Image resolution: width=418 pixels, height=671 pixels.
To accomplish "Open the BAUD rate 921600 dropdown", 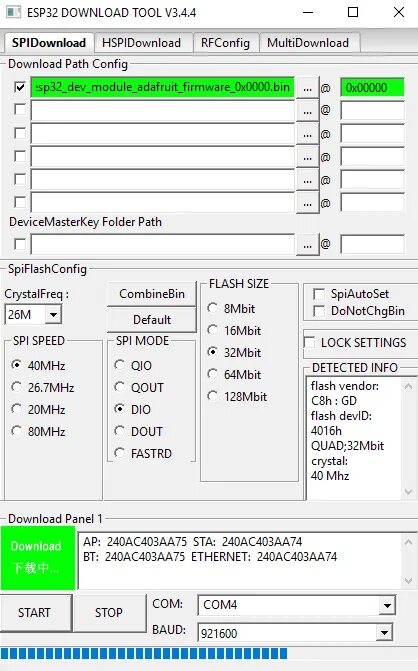I will pyautogui.click(x=384, y=632).
